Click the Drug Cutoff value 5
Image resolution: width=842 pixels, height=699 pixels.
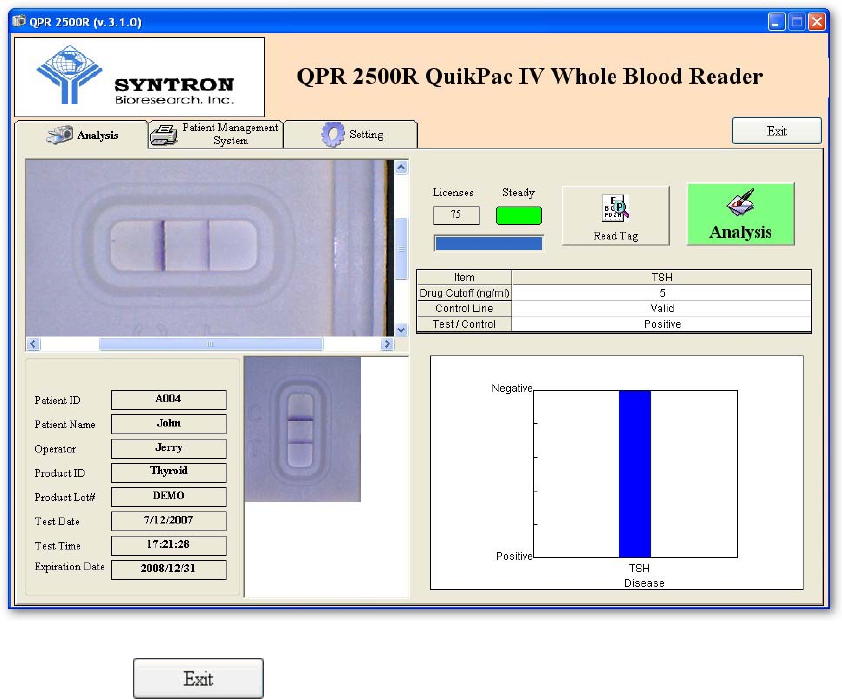point(662,293)
